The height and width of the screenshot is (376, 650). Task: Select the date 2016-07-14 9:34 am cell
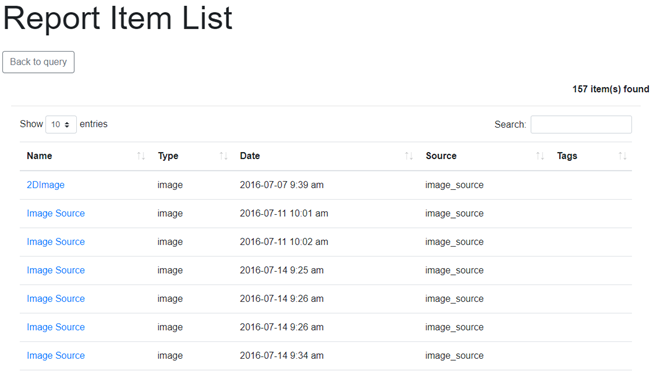point(281,356)
